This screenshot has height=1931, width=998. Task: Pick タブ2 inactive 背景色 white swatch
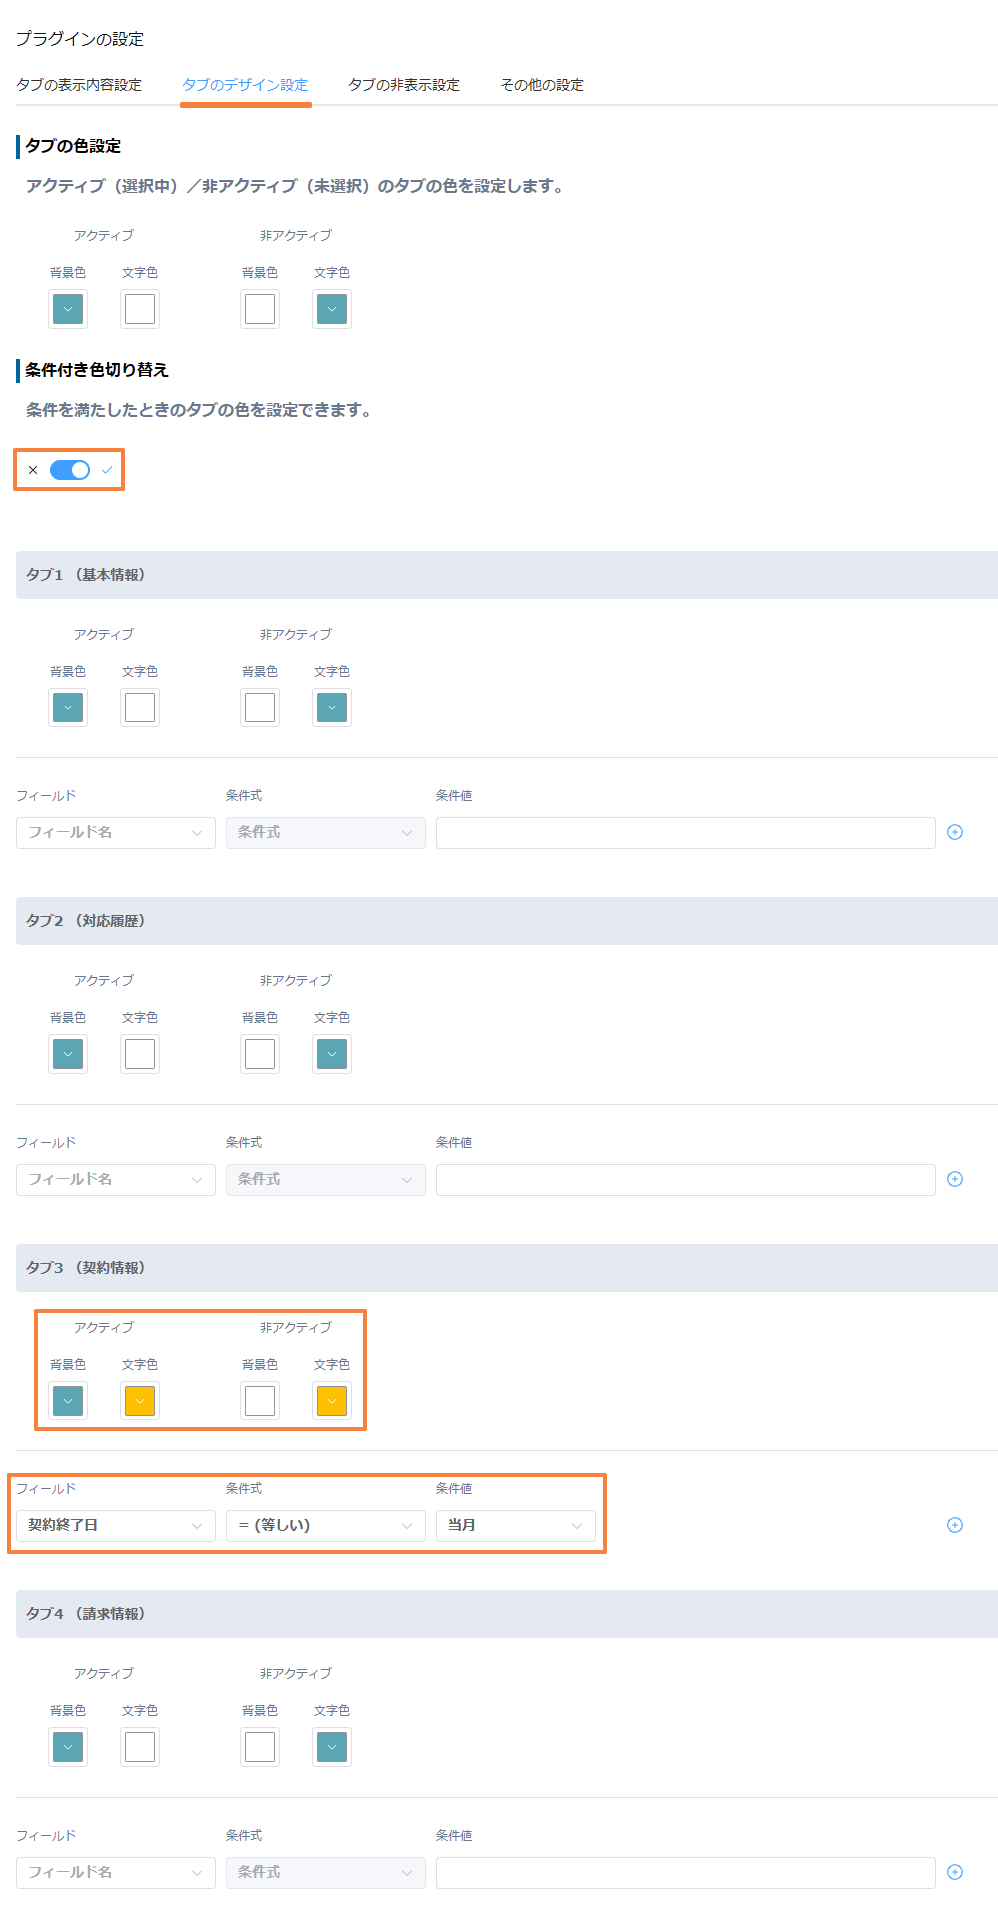tap(260, 1054)
